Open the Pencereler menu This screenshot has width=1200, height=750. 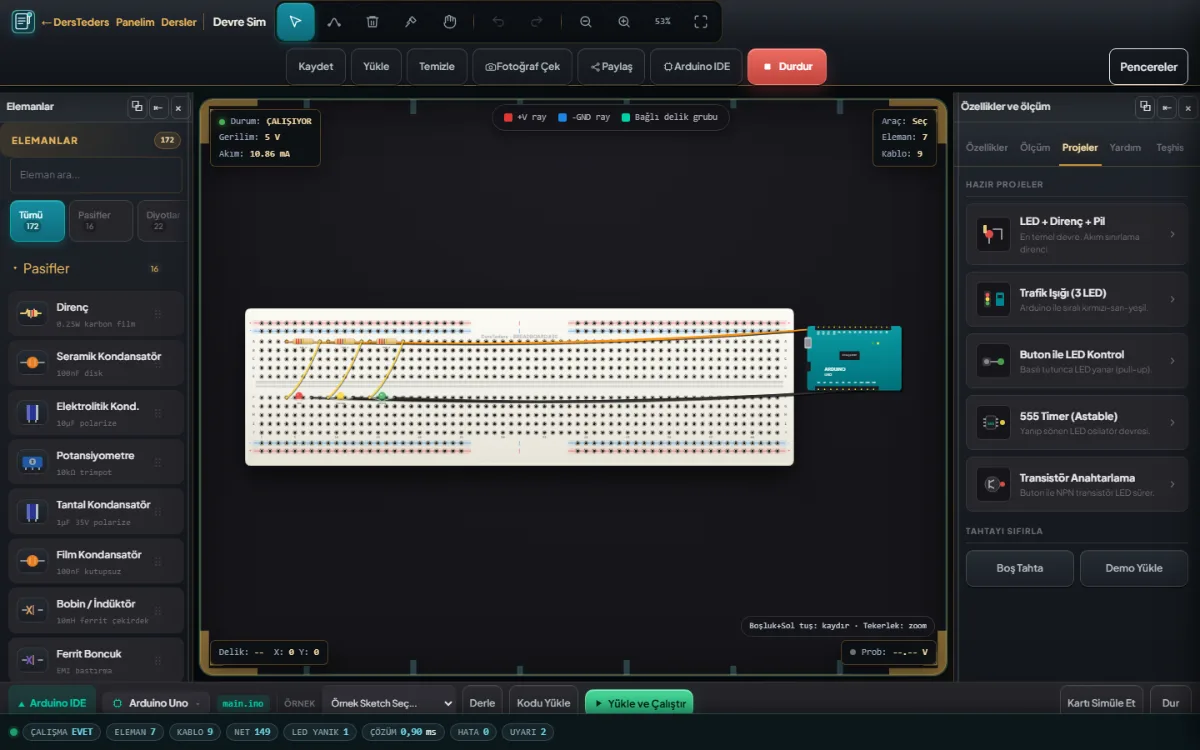(1148, 67)
